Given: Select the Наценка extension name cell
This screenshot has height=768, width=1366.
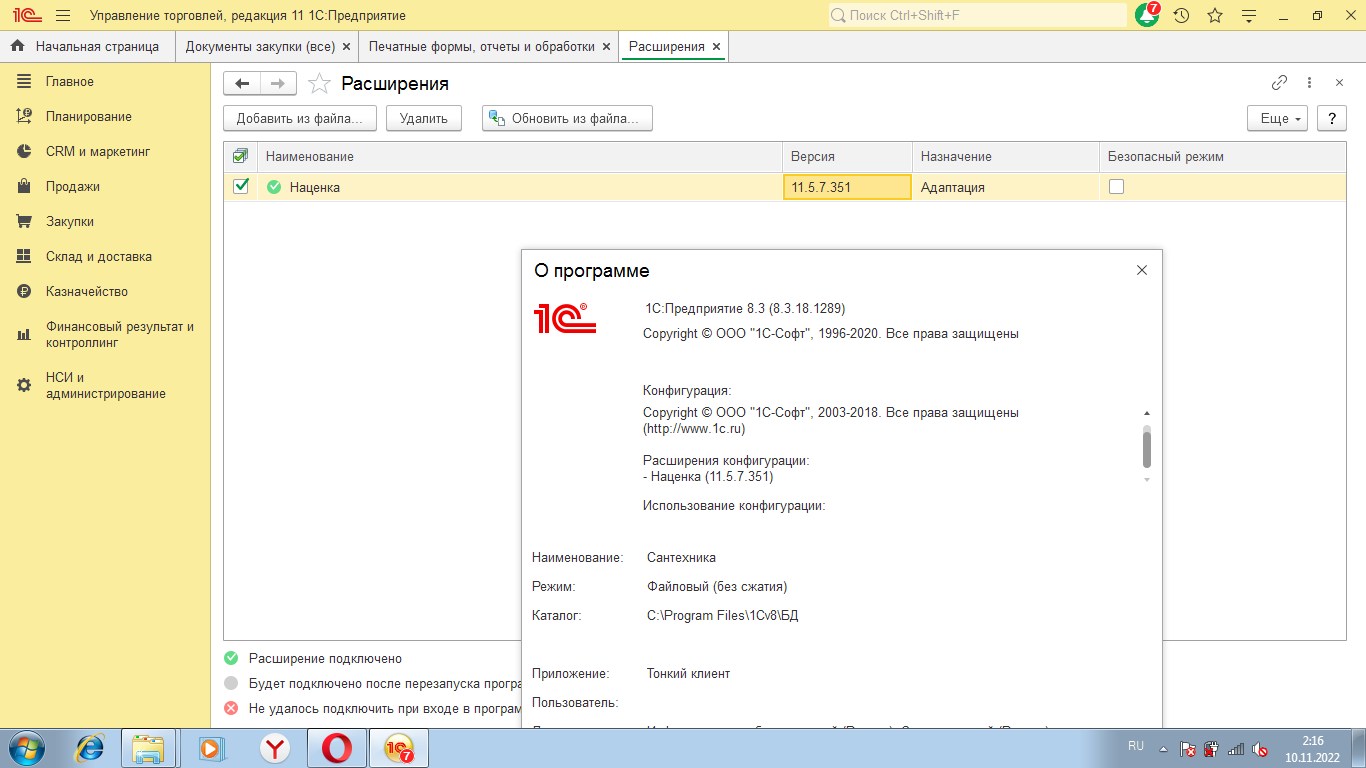Looking at the screenshot, I should tap(520, 187).
